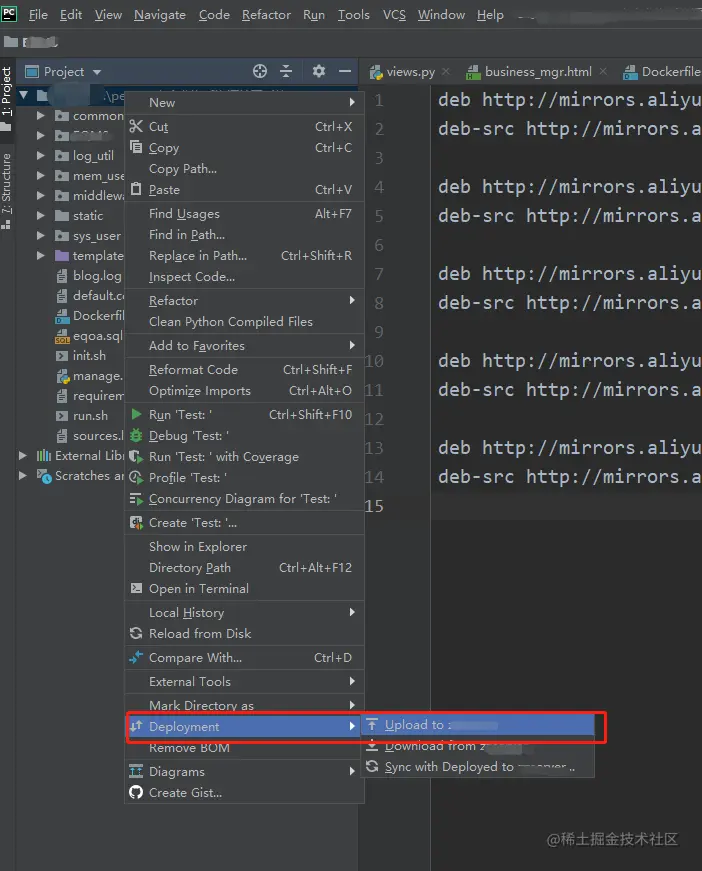The image size is (702, 871).
Task: Open the External Tools submenu
Action: (244, 681)
